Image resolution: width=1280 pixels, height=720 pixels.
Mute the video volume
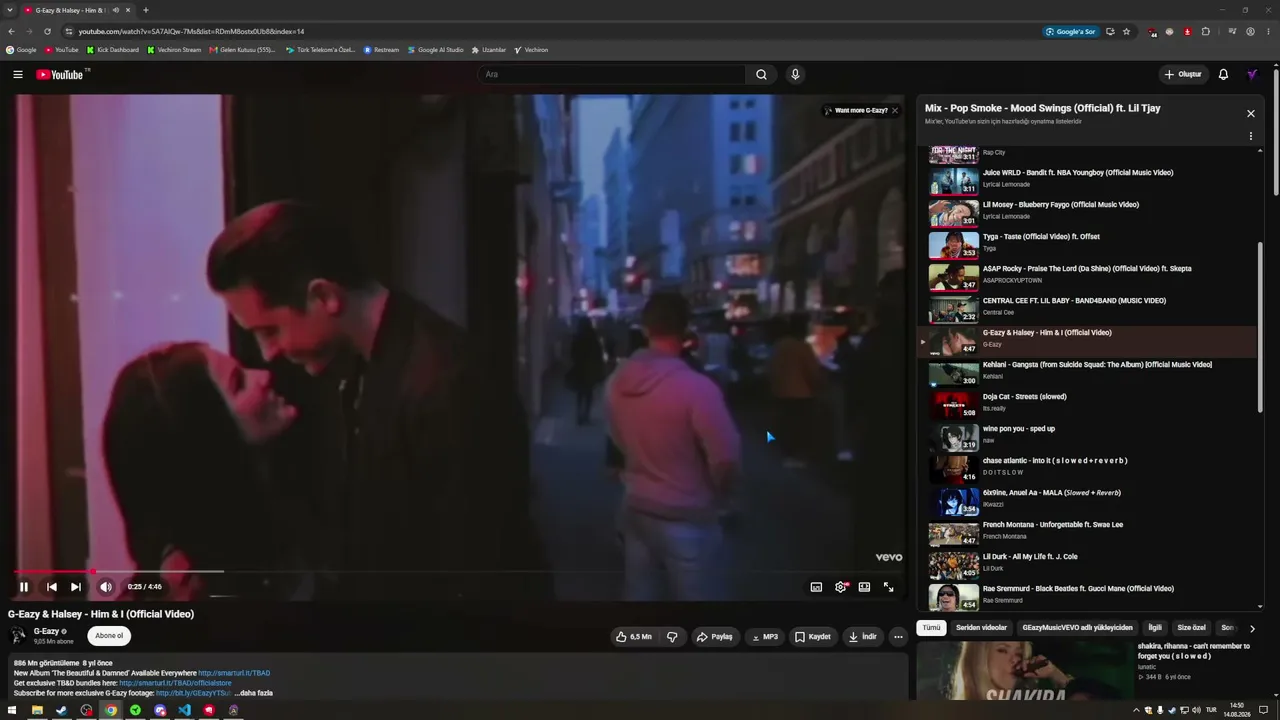[x=105, y=587]
